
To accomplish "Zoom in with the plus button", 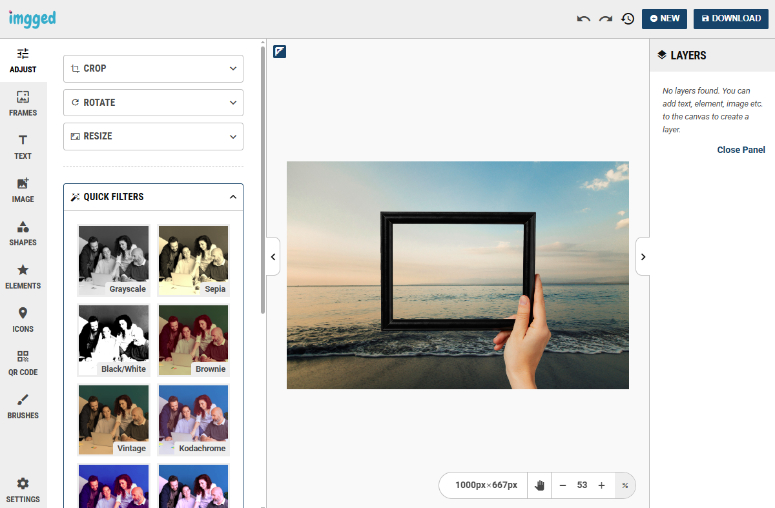I will (x=602, y=485).
